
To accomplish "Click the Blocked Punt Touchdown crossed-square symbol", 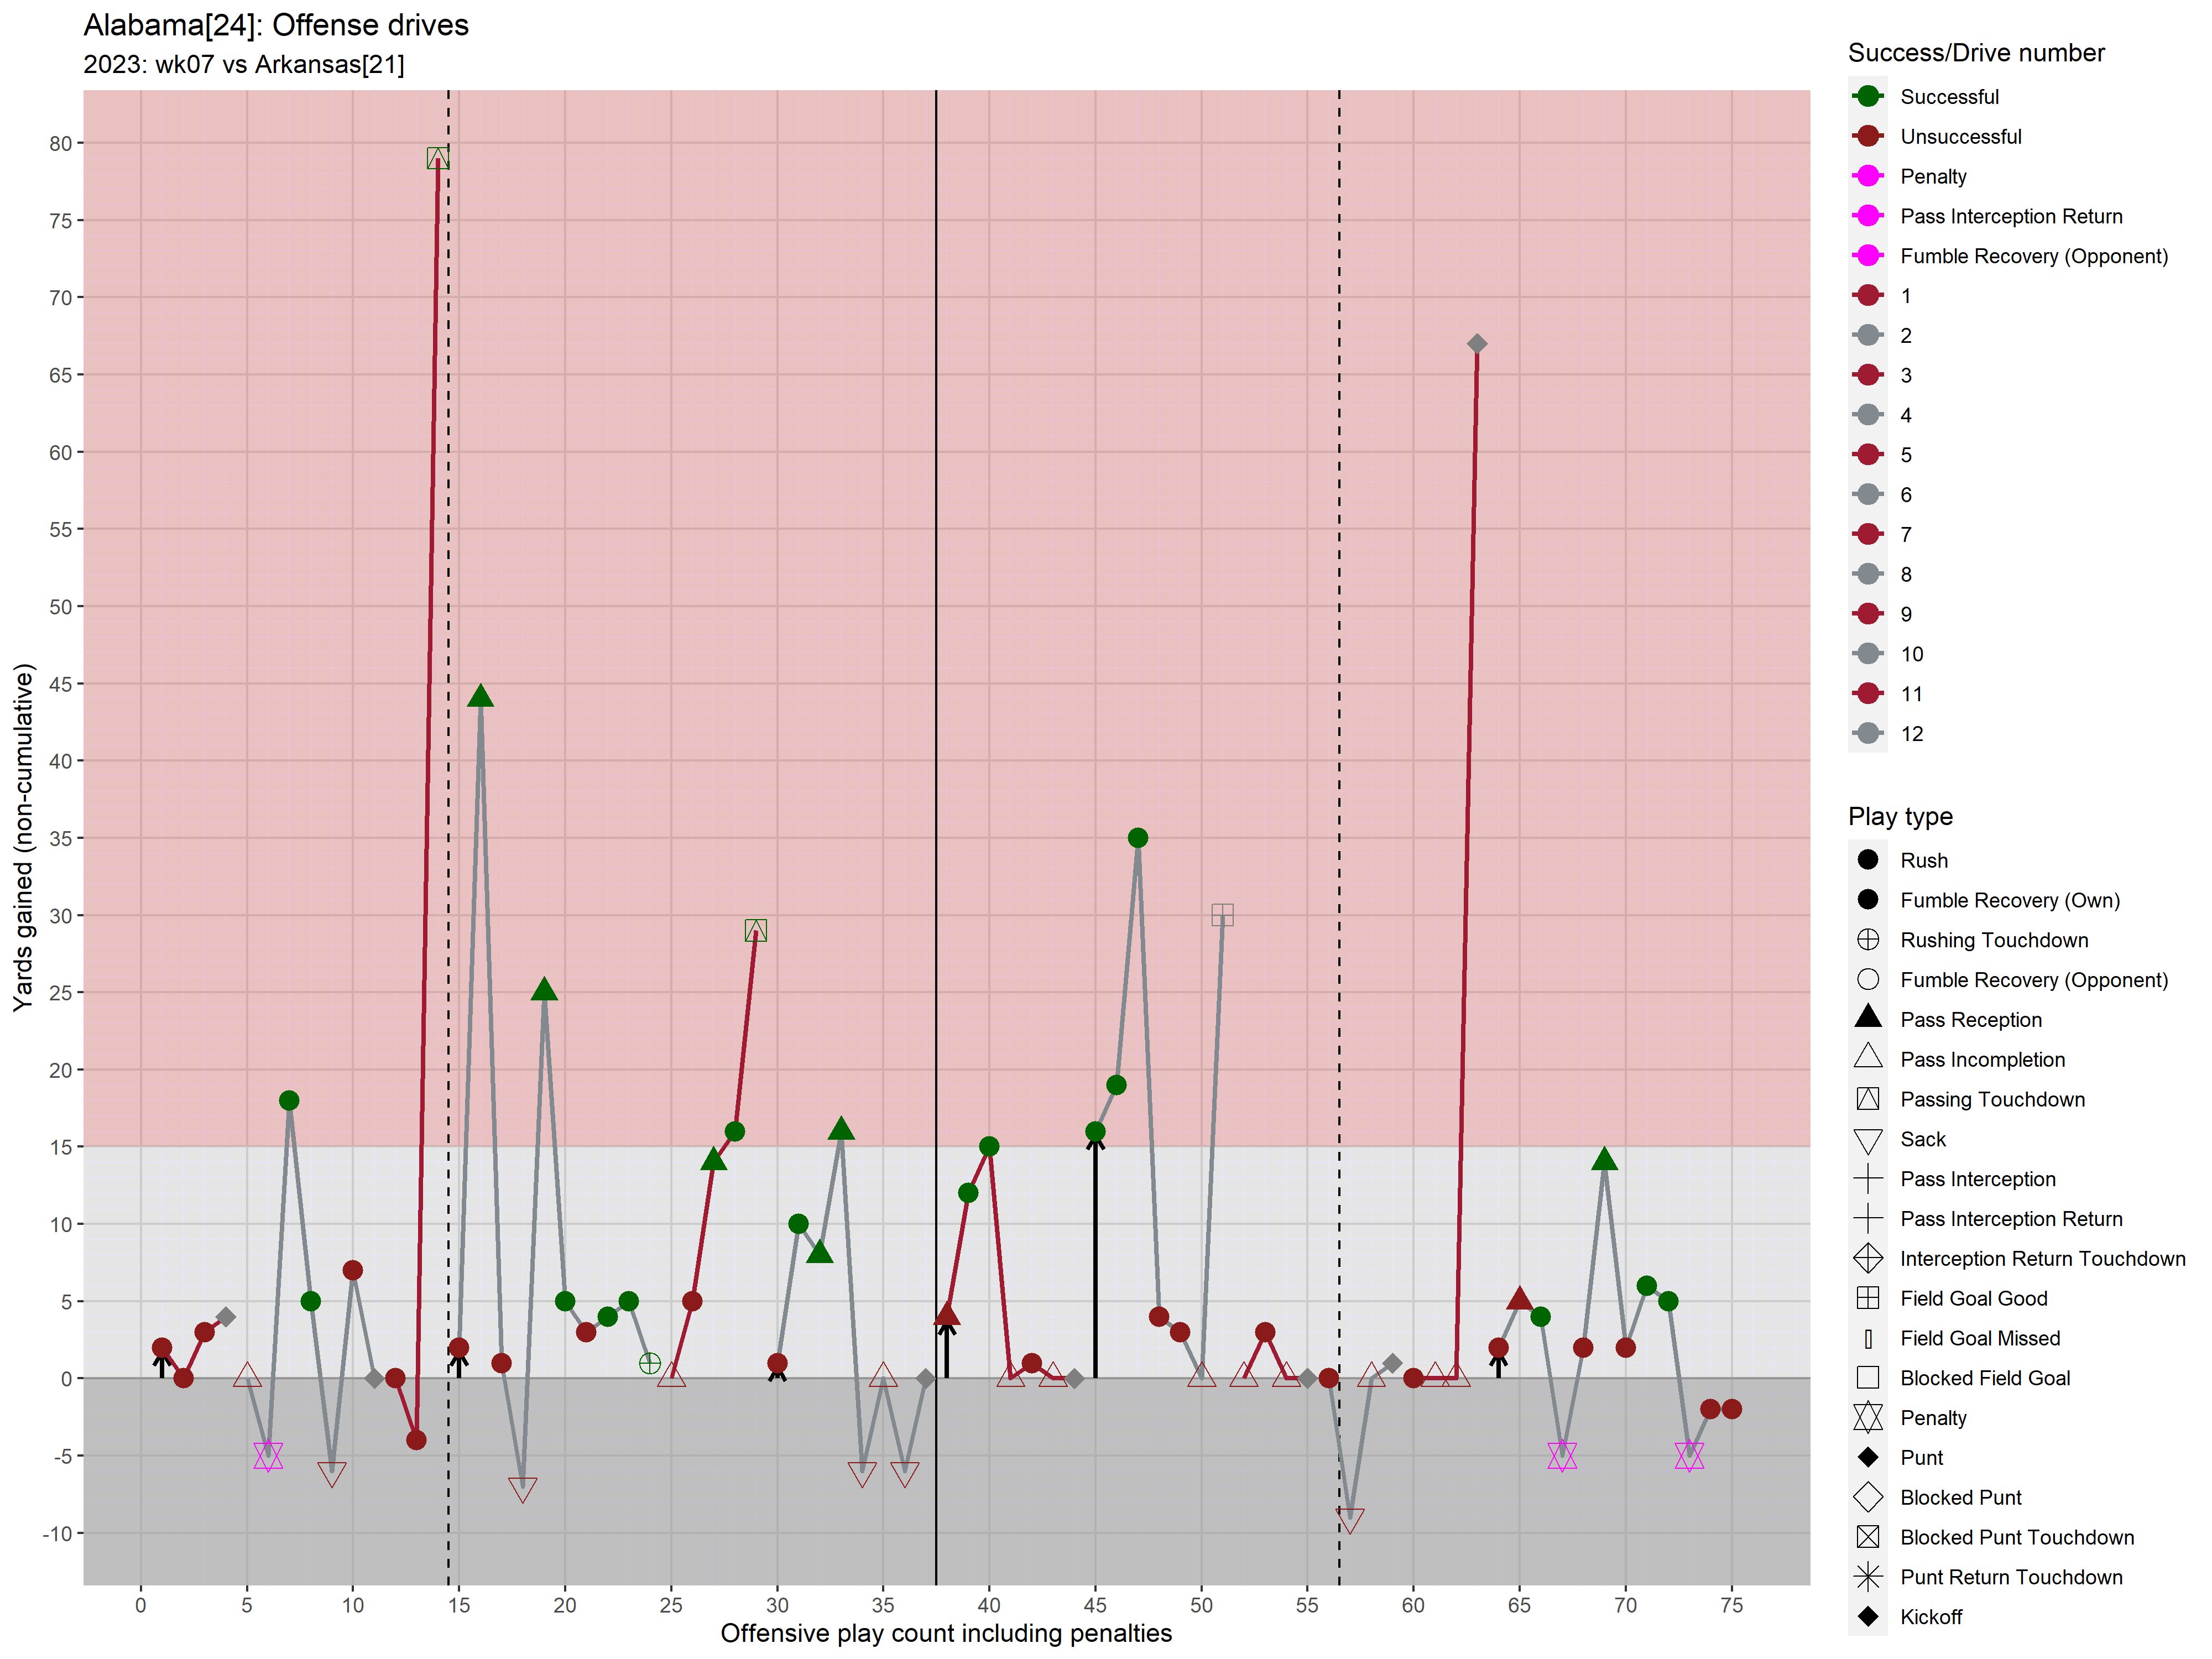I will click(x=1867, y=1537).
